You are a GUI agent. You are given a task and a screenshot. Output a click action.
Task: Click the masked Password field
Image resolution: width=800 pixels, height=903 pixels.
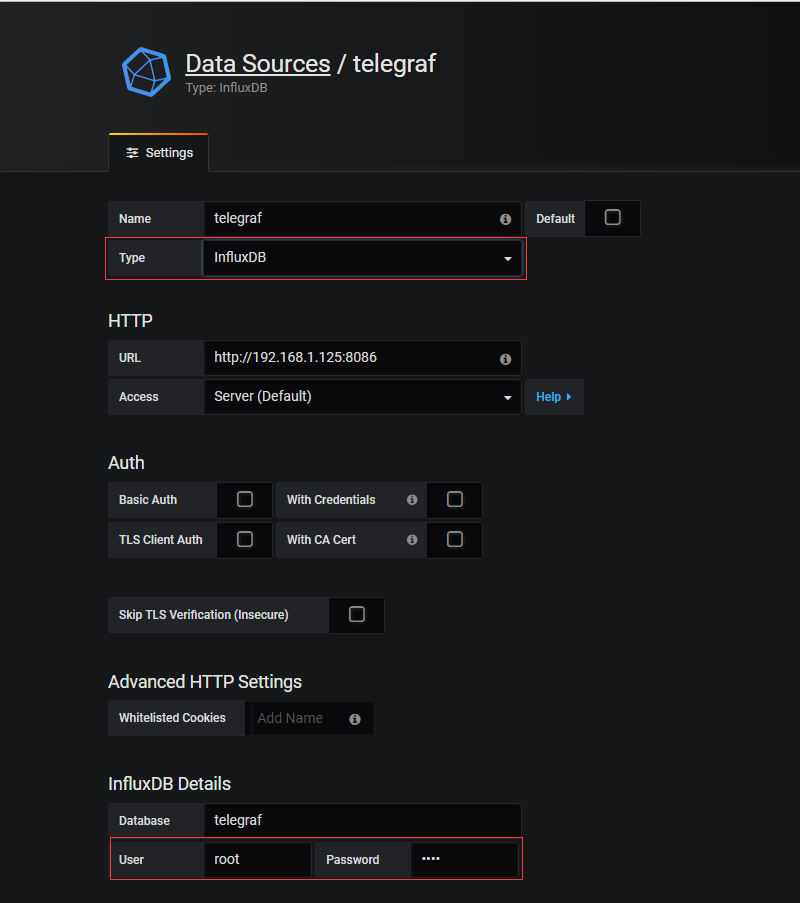point(464,859)
